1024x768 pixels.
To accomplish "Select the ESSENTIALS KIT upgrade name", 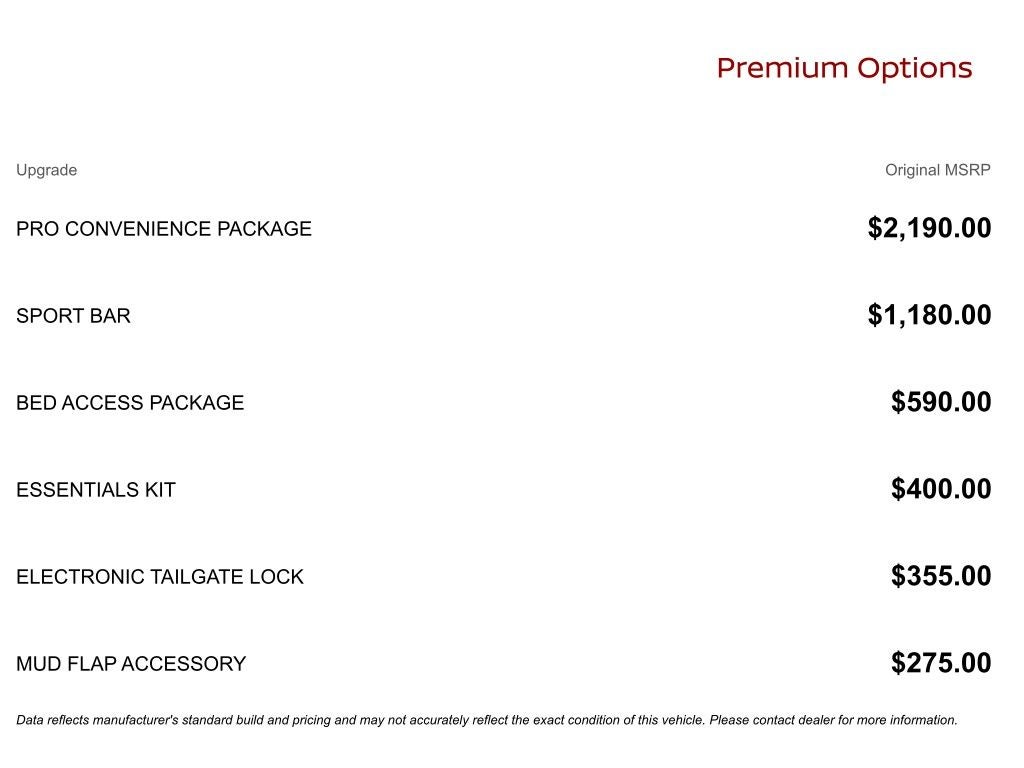I will (96, 490).
